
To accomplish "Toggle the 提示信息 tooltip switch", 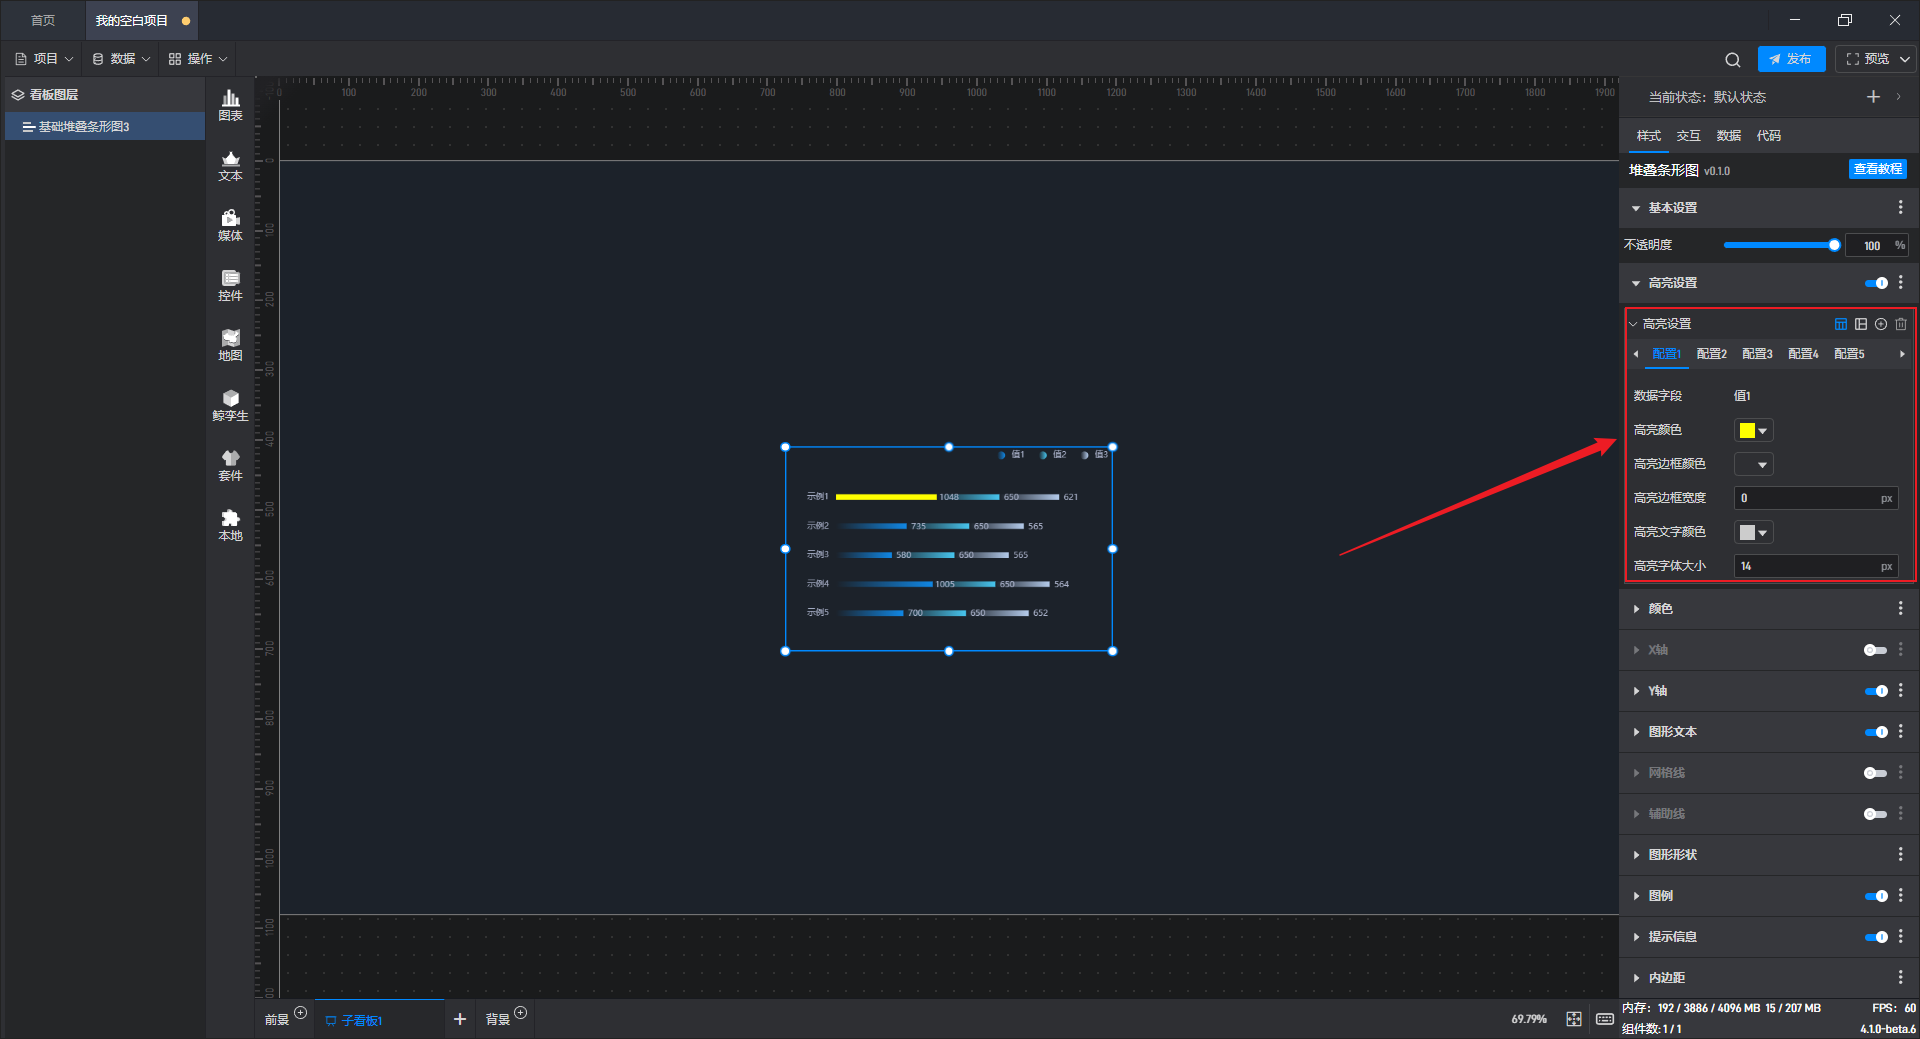I will pos(1876,937).
